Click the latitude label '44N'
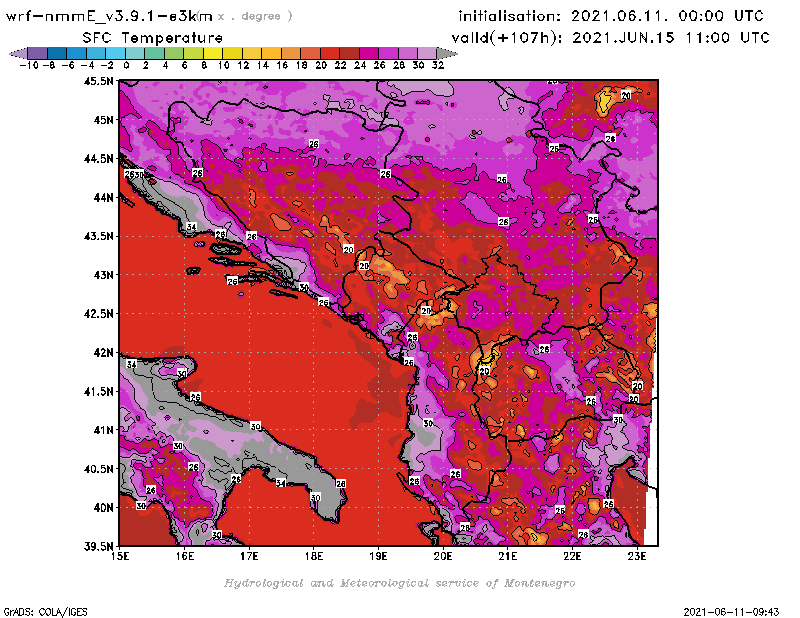 pyautogui.click(x=103, y=197)
